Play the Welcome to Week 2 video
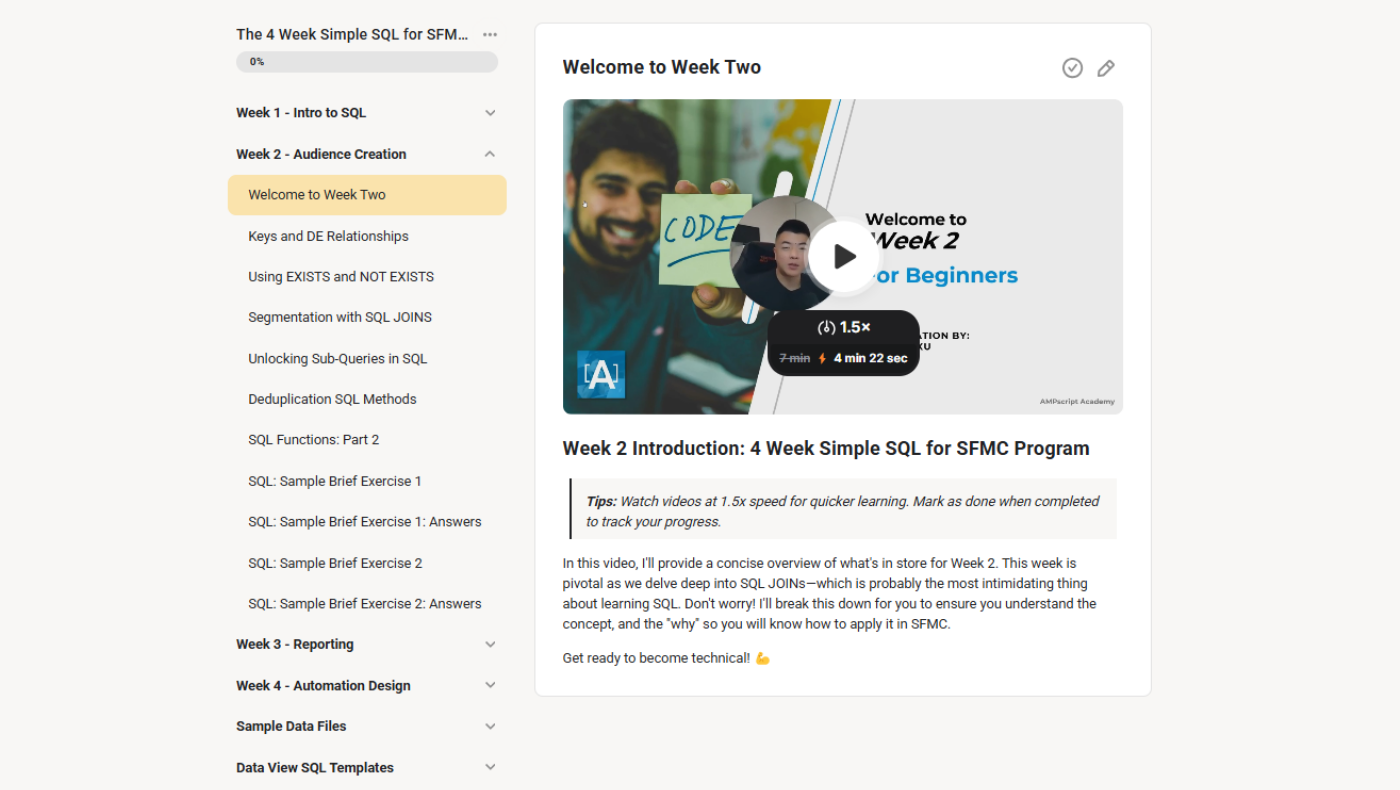The image size is (1400, 790). pyautogui.click(x=844, y=256)
